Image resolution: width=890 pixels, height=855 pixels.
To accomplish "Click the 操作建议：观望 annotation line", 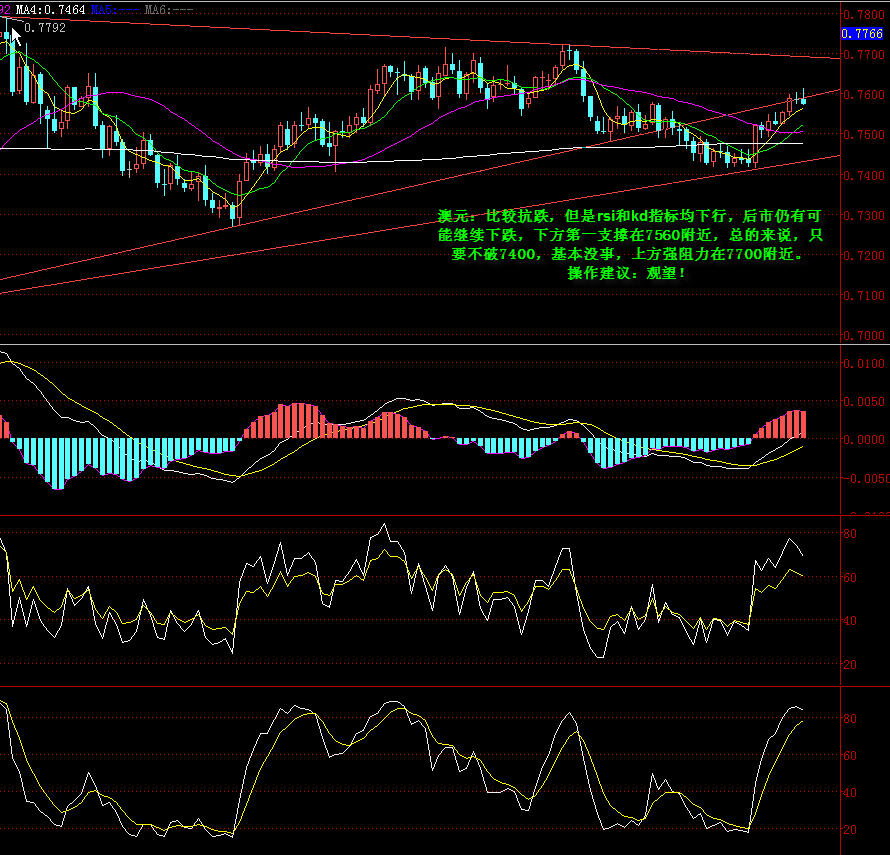I will 627,273.
